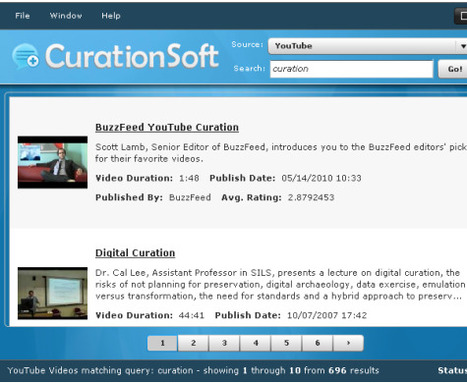Click the video duration 1:48

click(189, 178)
